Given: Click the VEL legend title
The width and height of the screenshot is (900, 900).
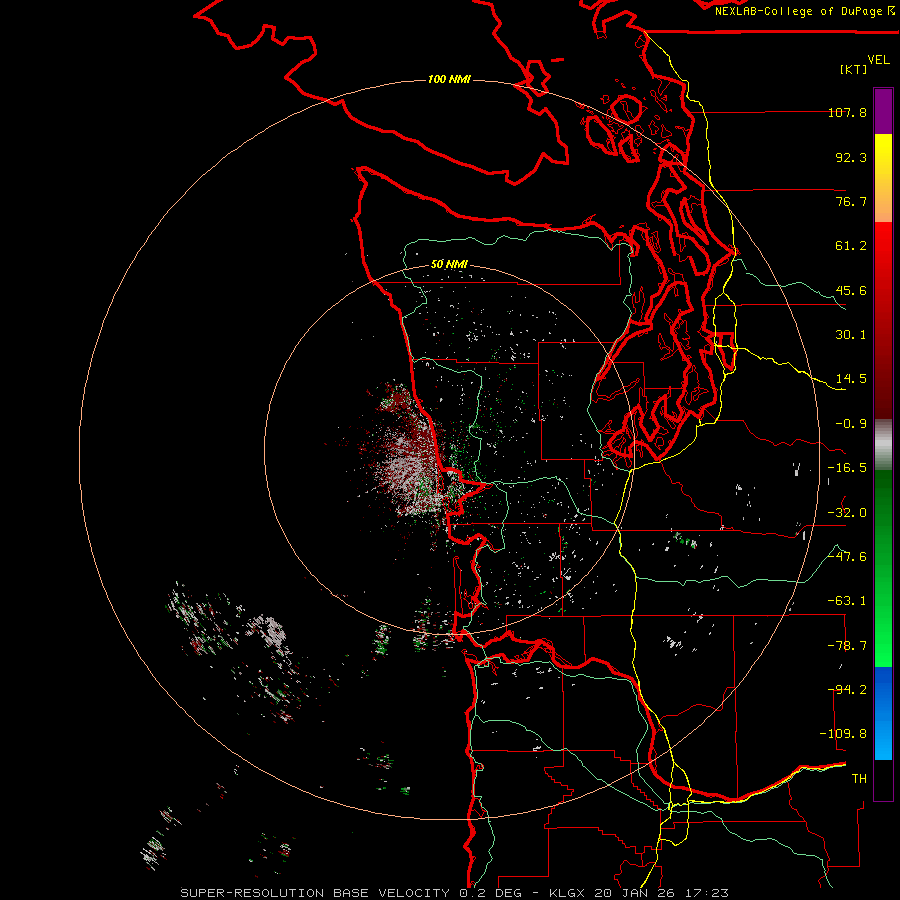Looking at the screenshot, I should [878, 60].
